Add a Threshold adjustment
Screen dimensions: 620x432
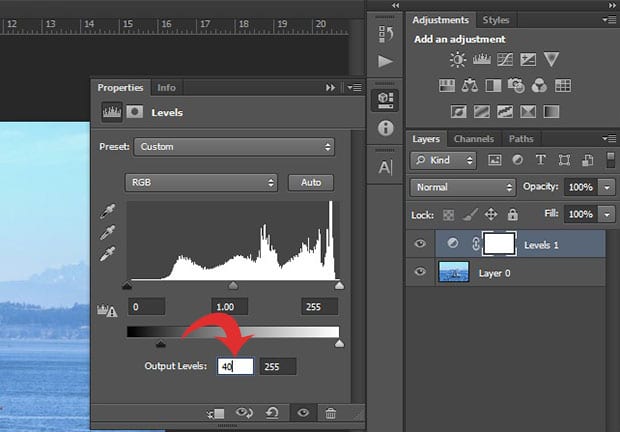(505, 111)
